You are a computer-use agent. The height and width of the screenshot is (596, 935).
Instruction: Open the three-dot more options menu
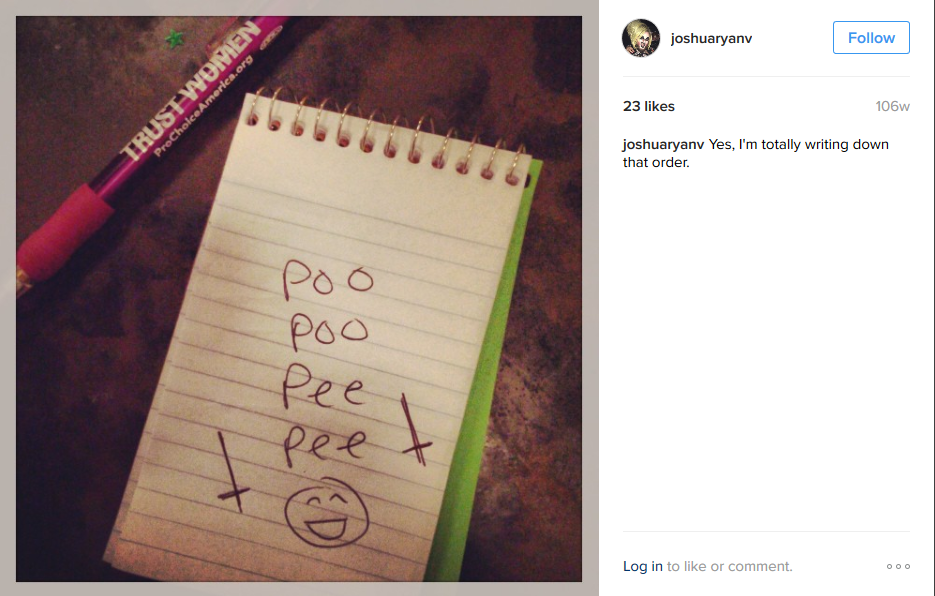click(898, 566)
